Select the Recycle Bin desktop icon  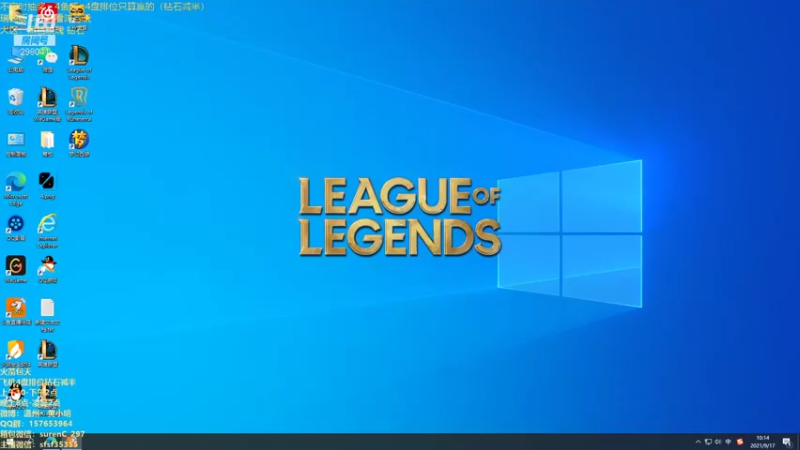pyautogui.click(x=16, y=101)
